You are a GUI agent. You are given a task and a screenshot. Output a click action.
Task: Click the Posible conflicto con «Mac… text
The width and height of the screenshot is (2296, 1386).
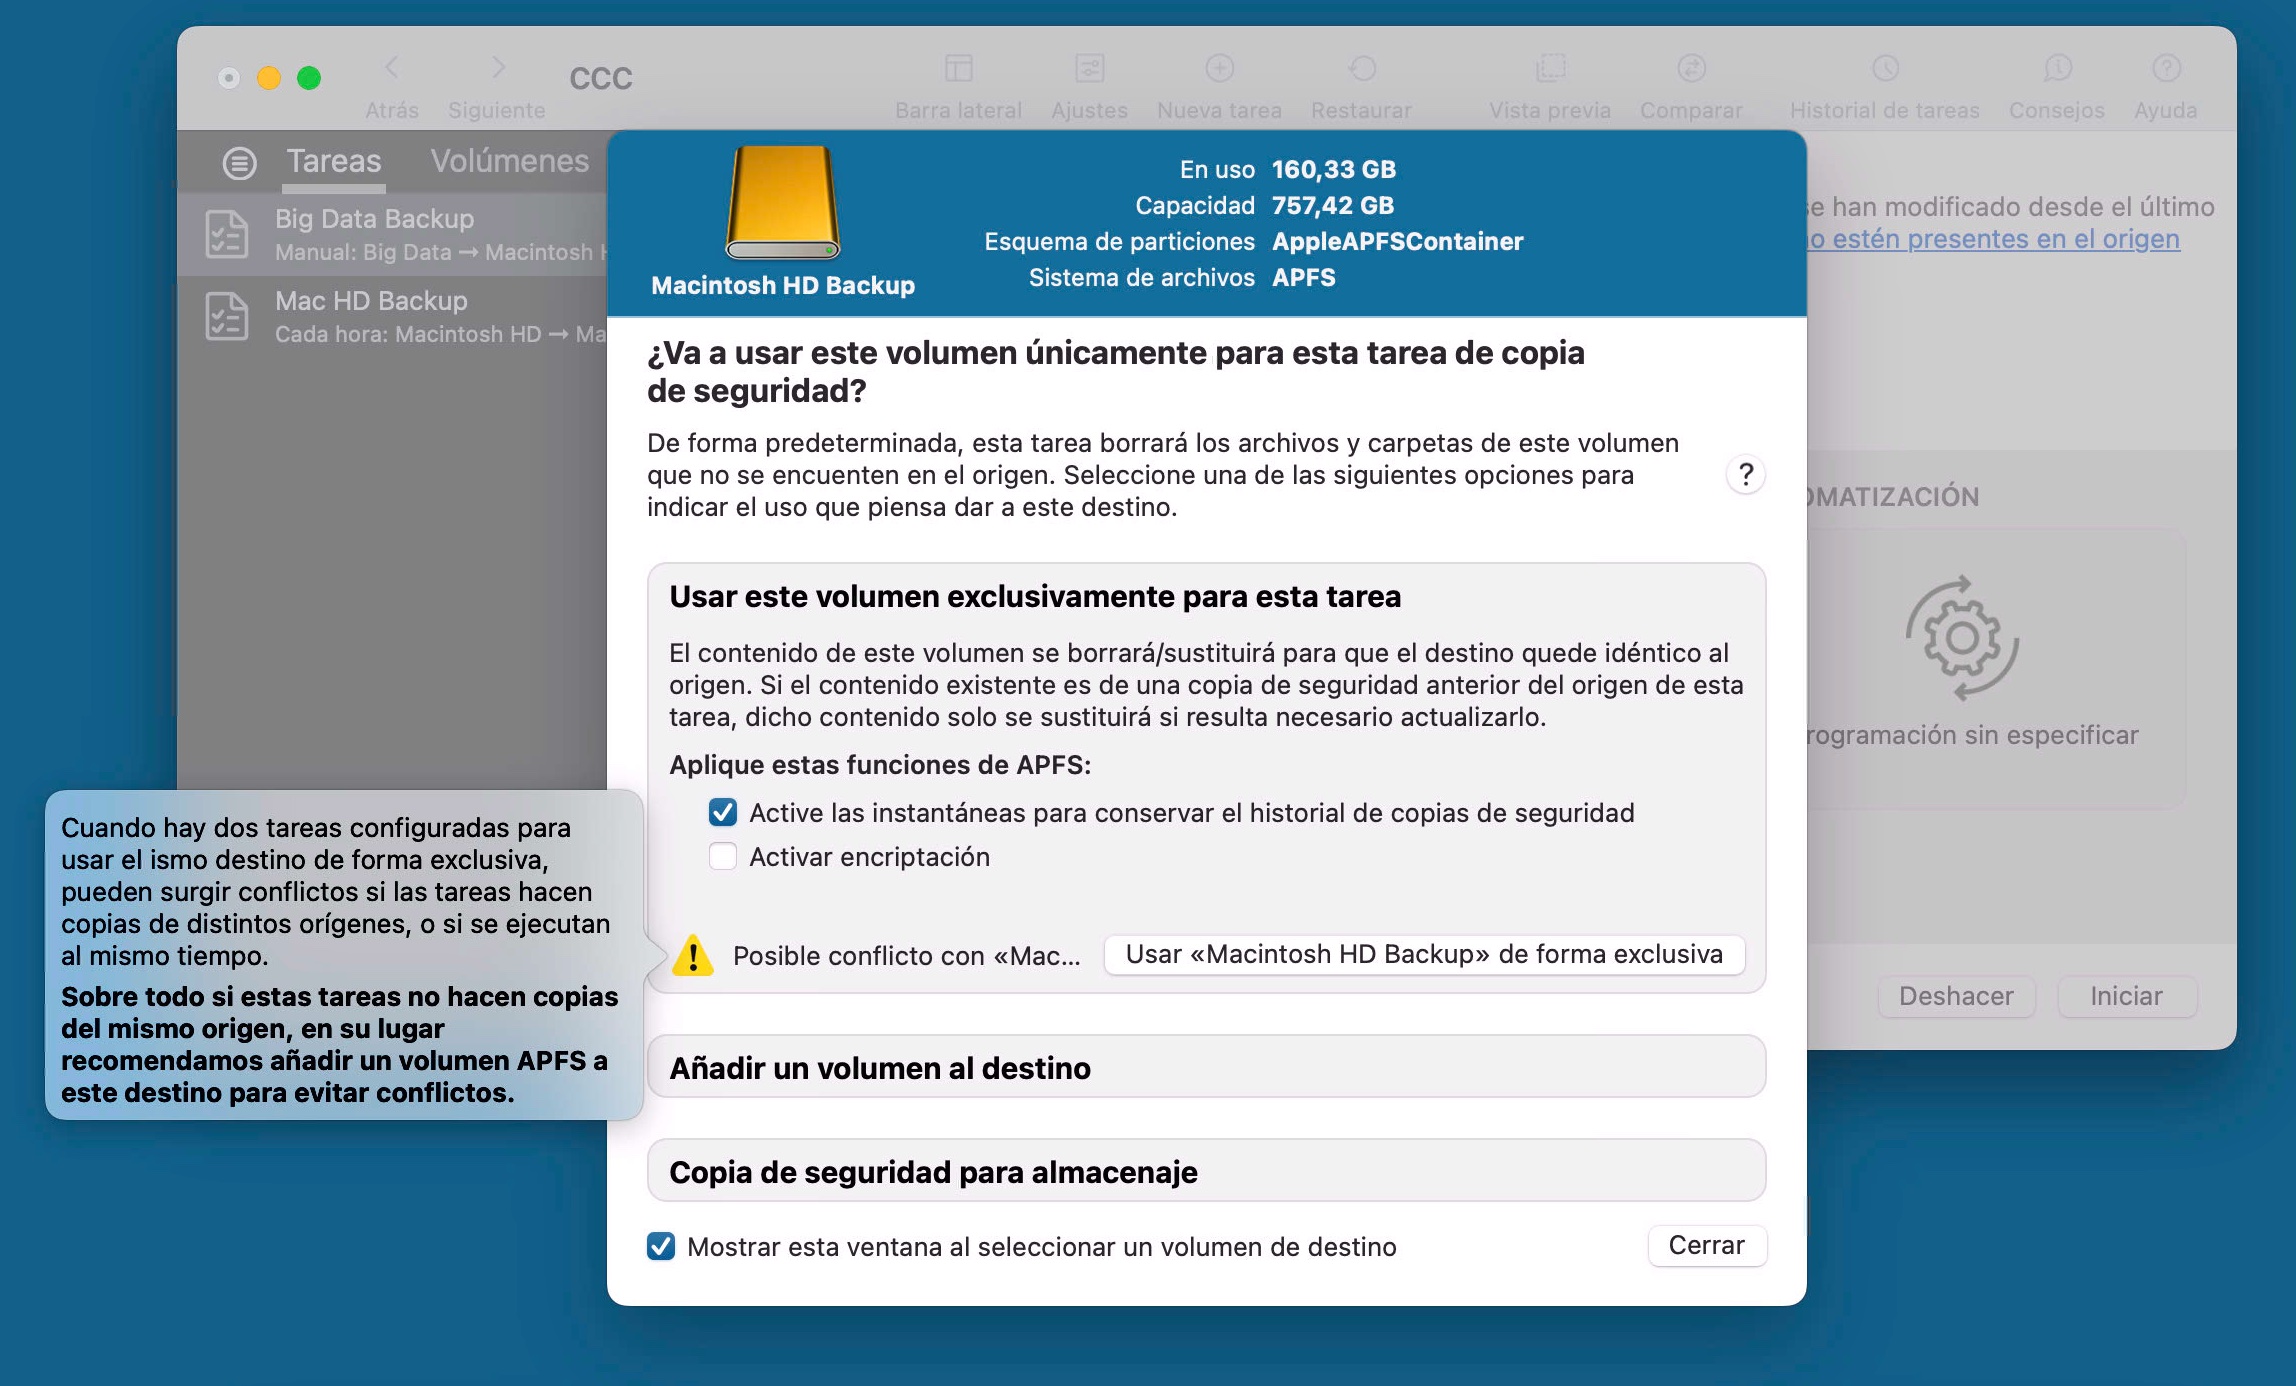[906, 956]
